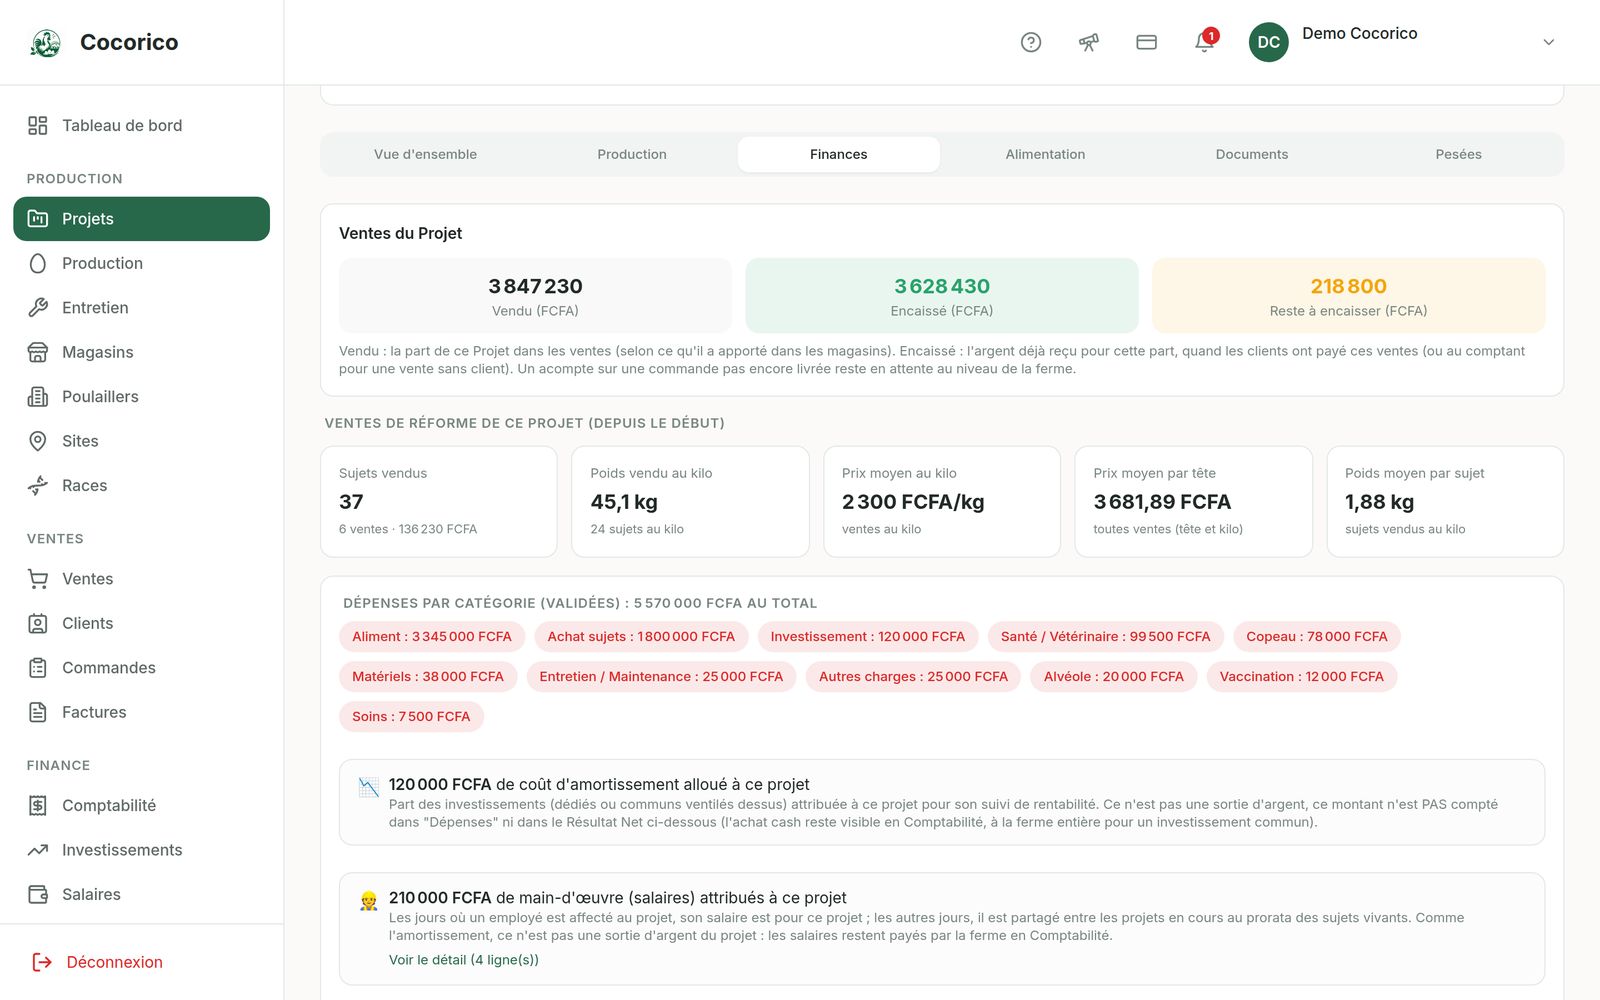Click the Poulaillers building icon
This screenshot has width=1600, height=1000.
click(x=38, y=397)
